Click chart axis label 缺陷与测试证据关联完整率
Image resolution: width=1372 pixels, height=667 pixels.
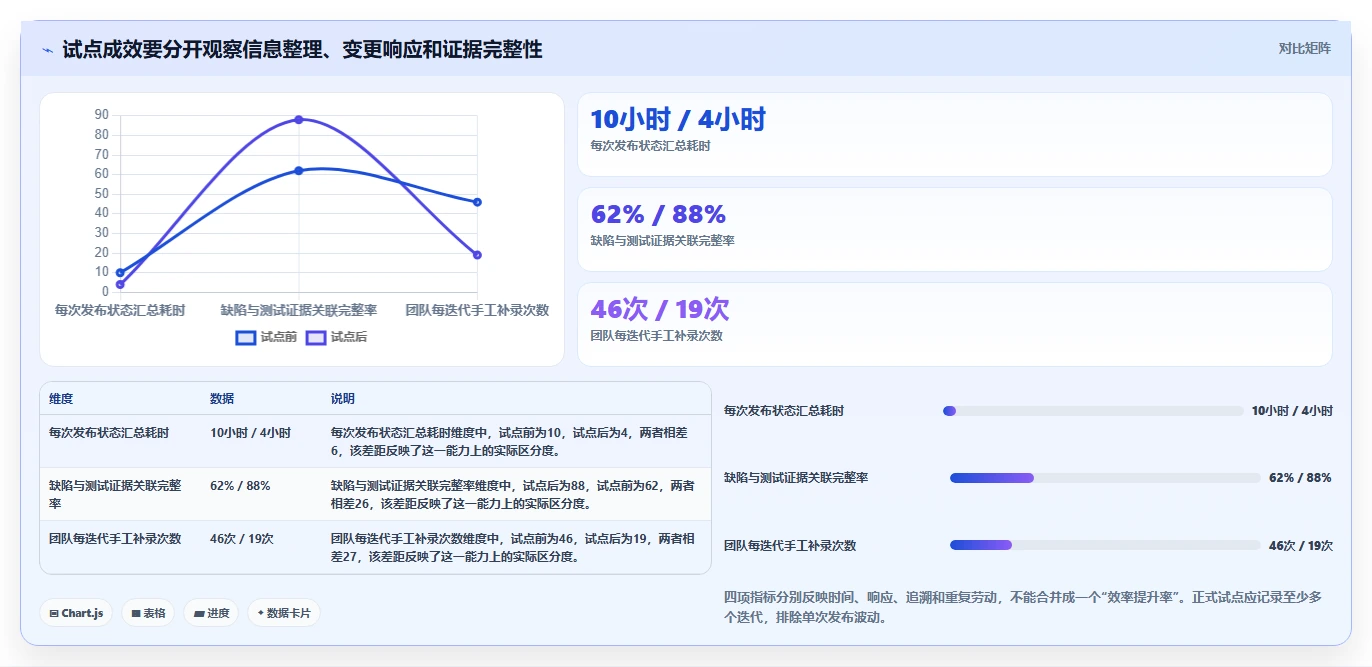coord(299,310)
